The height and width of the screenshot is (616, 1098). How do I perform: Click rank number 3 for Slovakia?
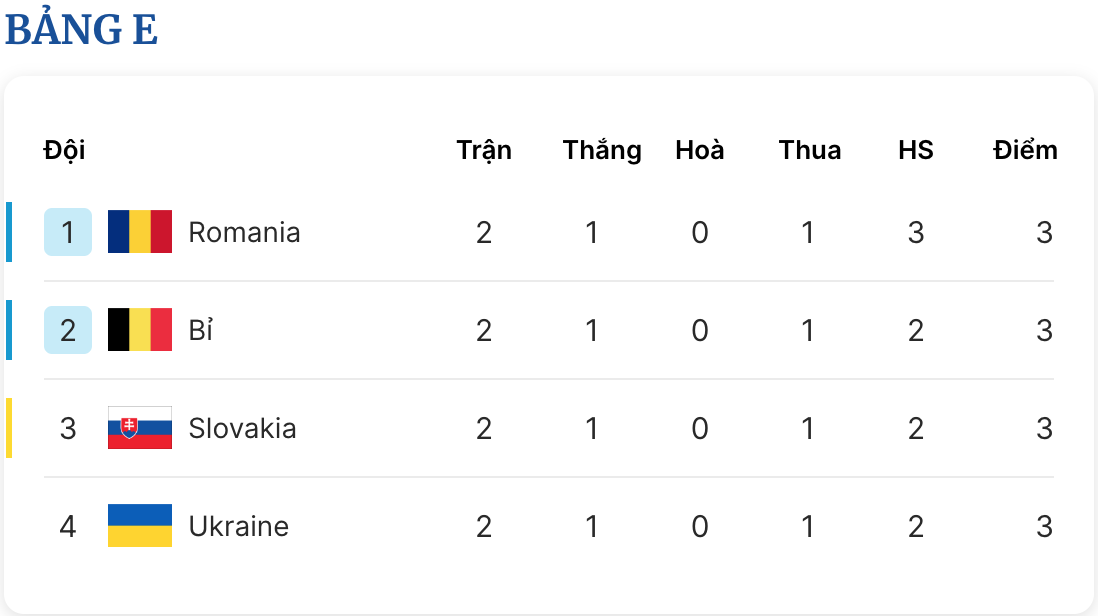(68, 428)
